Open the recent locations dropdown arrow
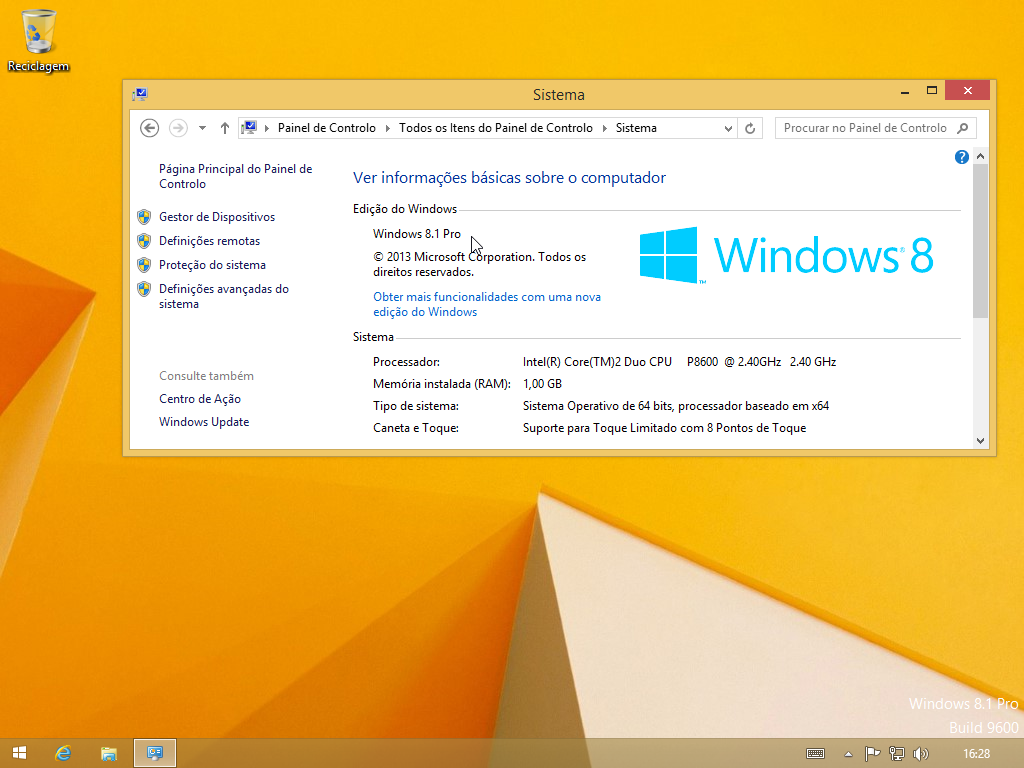1024x768 pixels. coord(202,128)
